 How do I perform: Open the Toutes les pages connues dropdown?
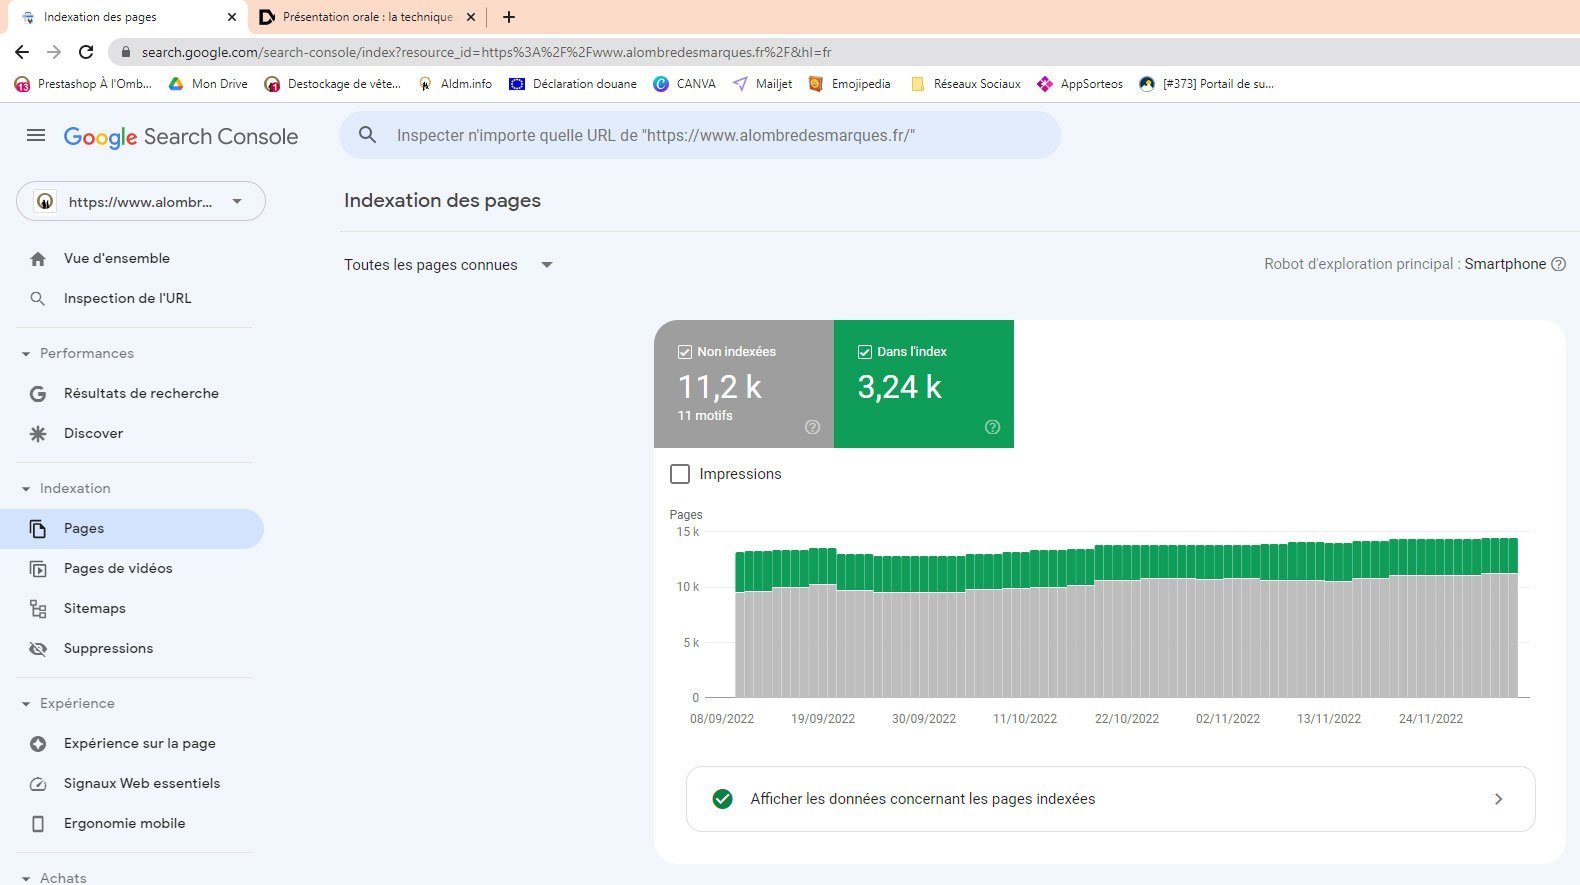(448, 265)
